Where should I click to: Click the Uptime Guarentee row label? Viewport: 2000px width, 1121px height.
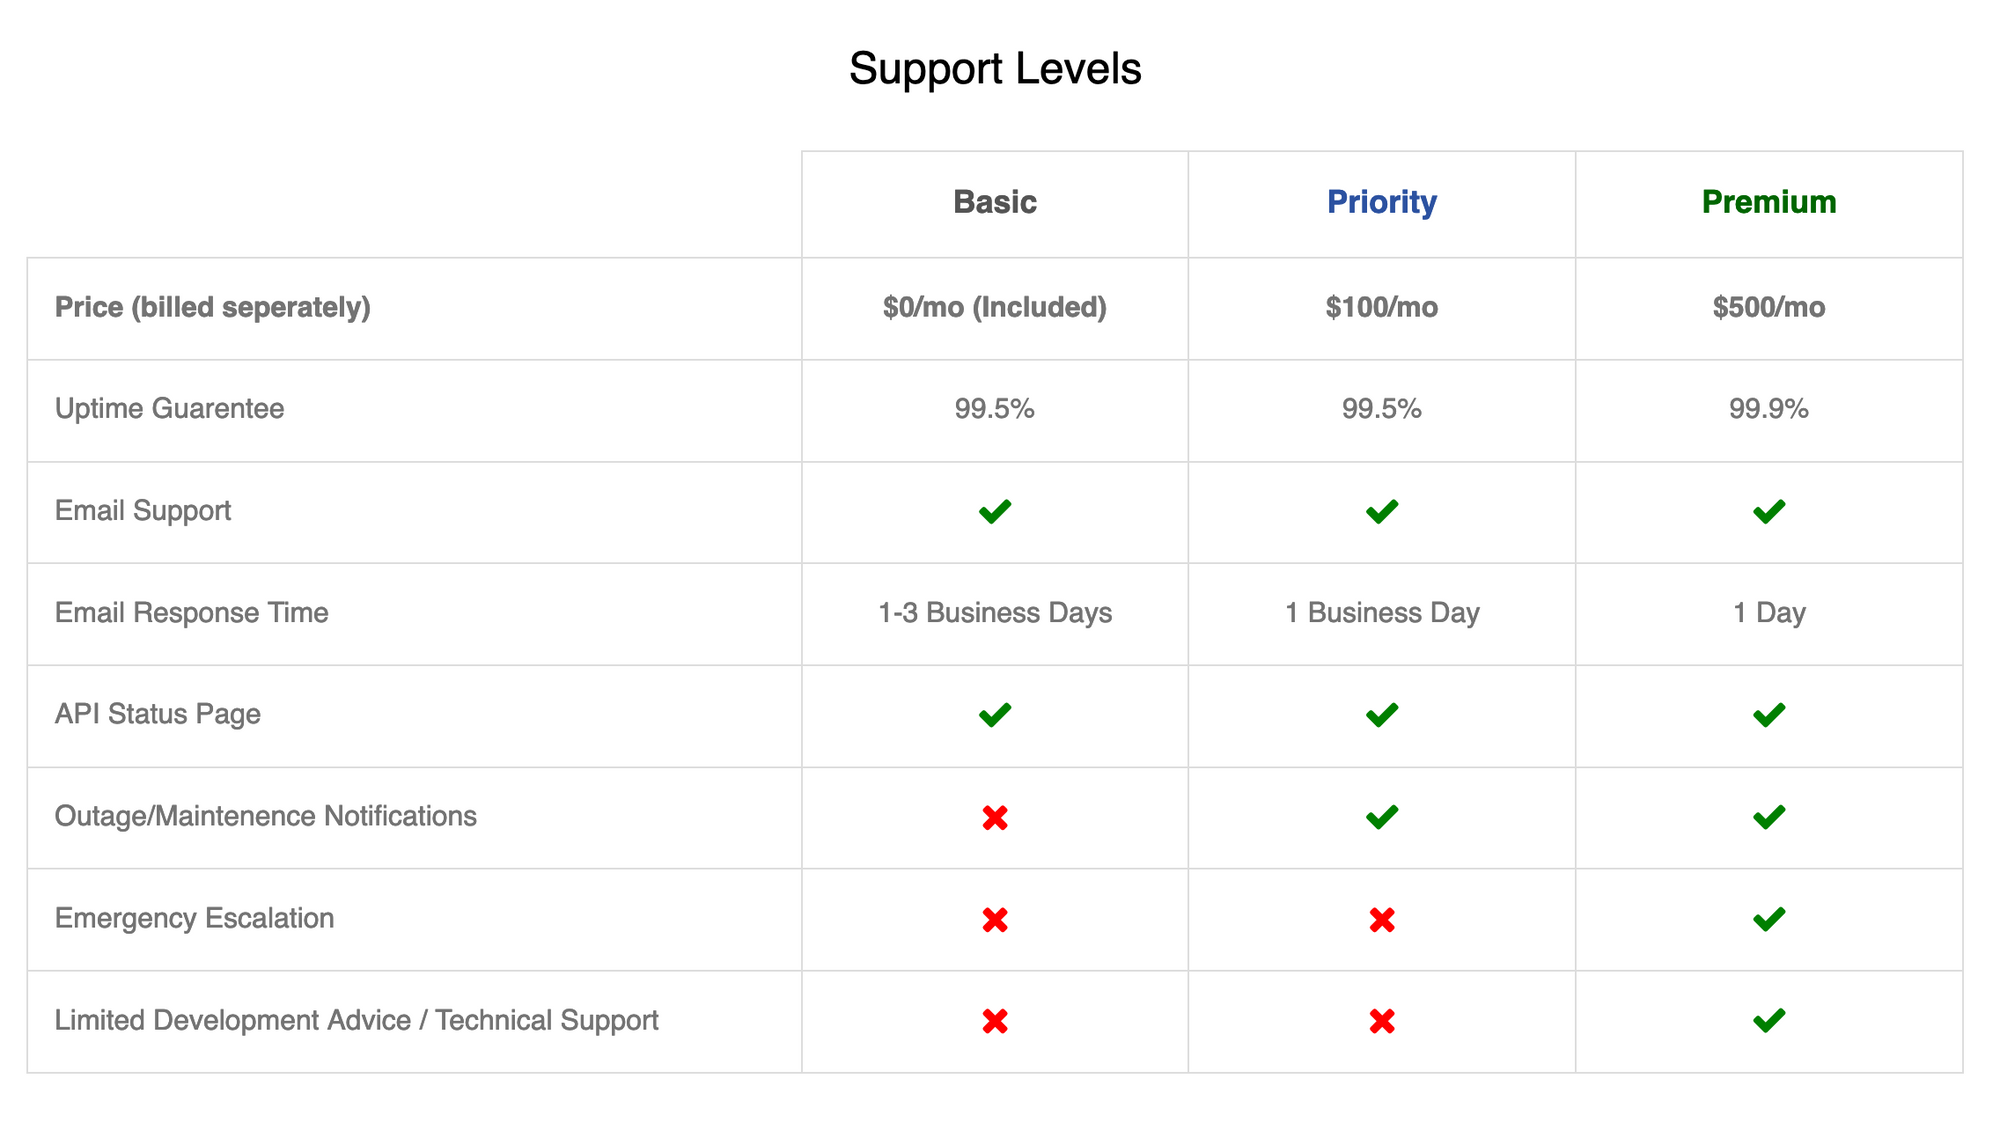pos(169,409)
